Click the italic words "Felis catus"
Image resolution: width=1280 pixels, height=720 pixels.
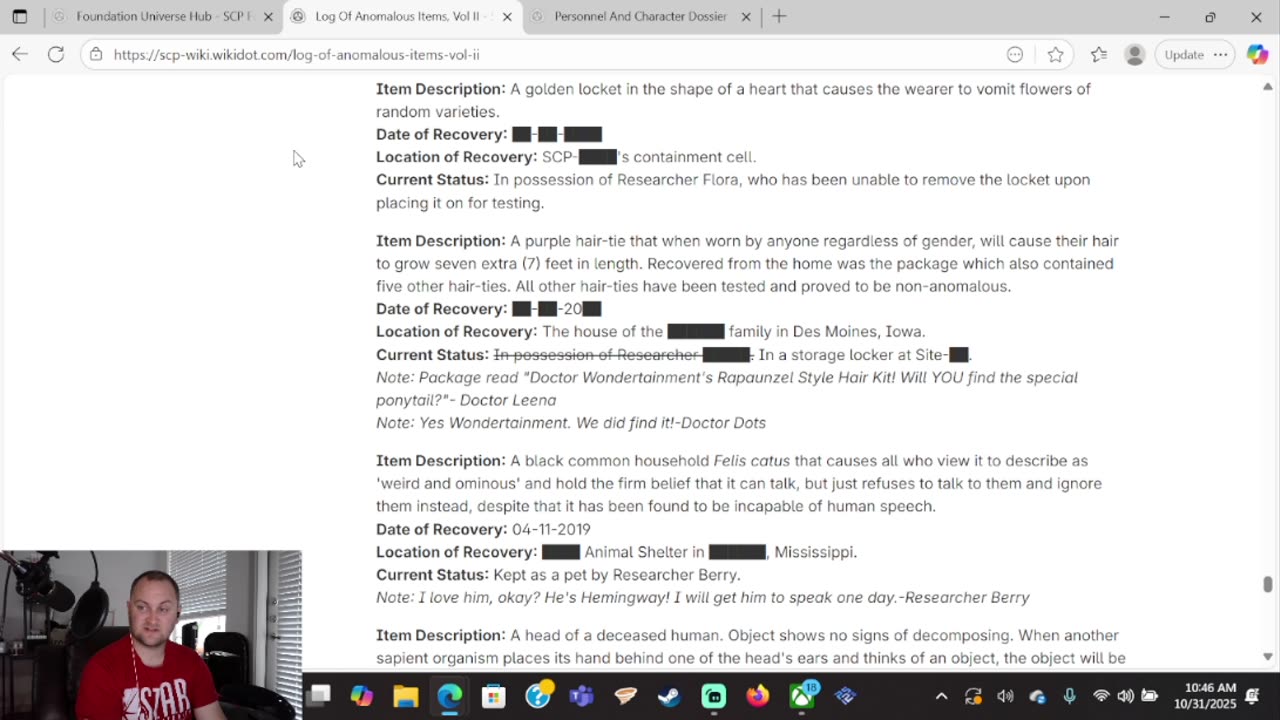(752, 461)
